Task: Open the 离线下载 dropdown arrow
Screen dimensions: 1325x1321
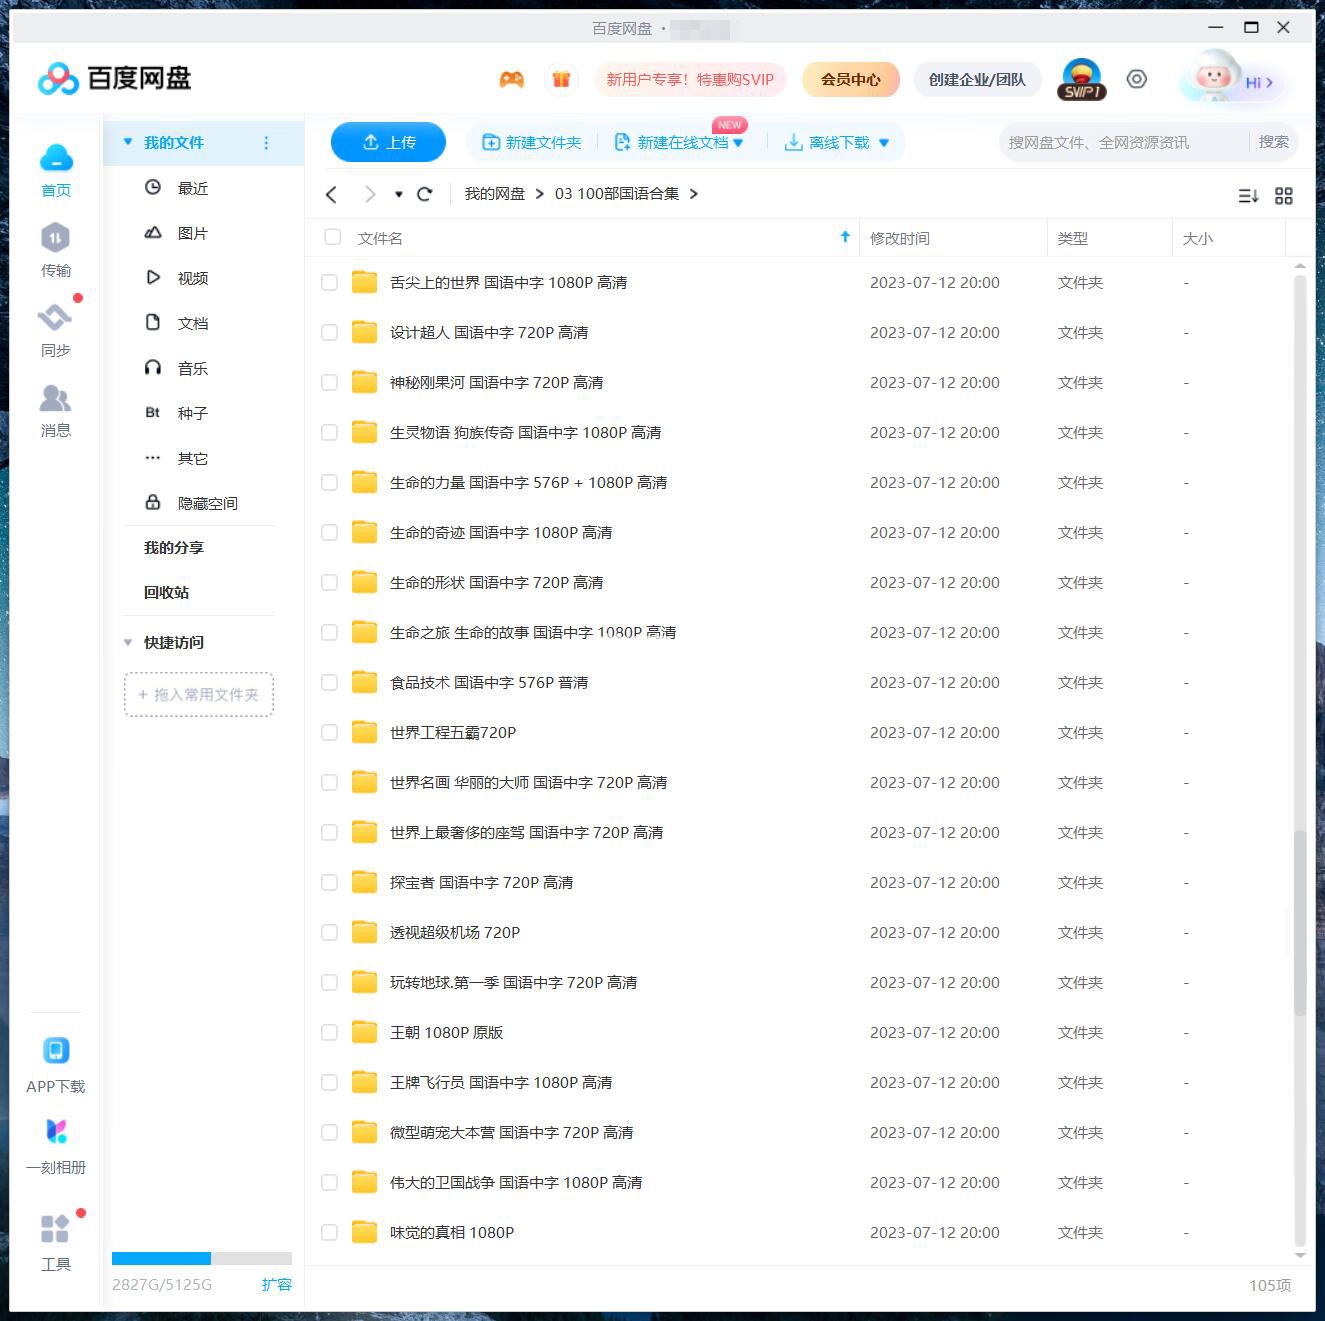Action: click(x=883, y=142)
